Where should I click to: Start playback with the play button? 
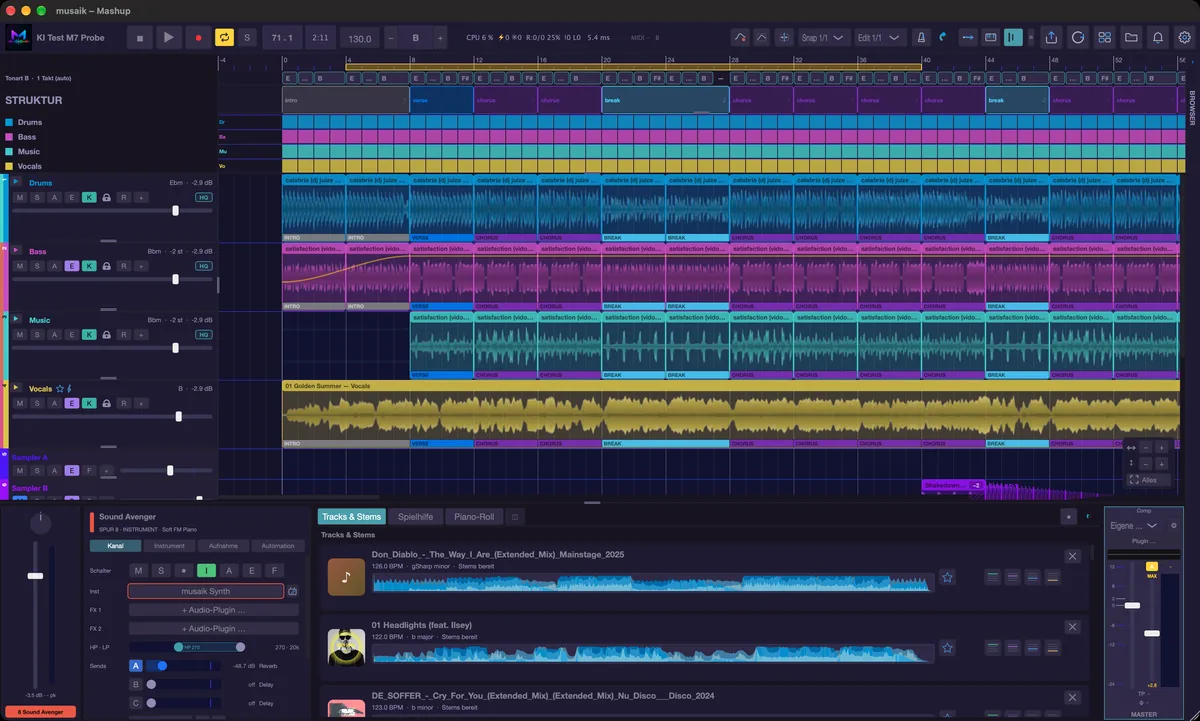tap(168, 38)
